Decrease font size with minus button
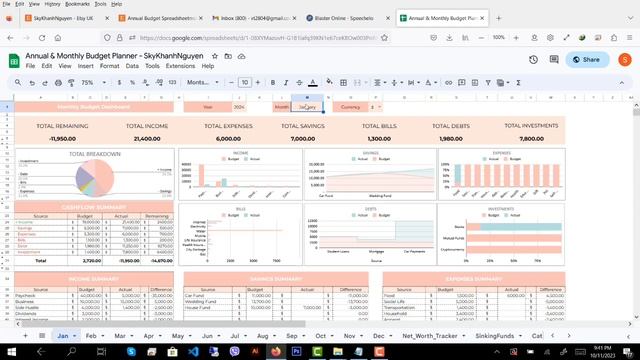This screenshot has height=360, width=640. pyautogui.click(x=231, y=82)
